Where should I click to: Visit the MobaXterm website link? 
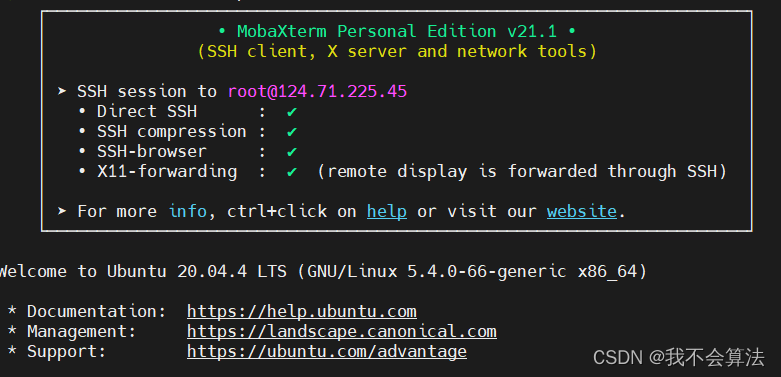pos(582,211)
